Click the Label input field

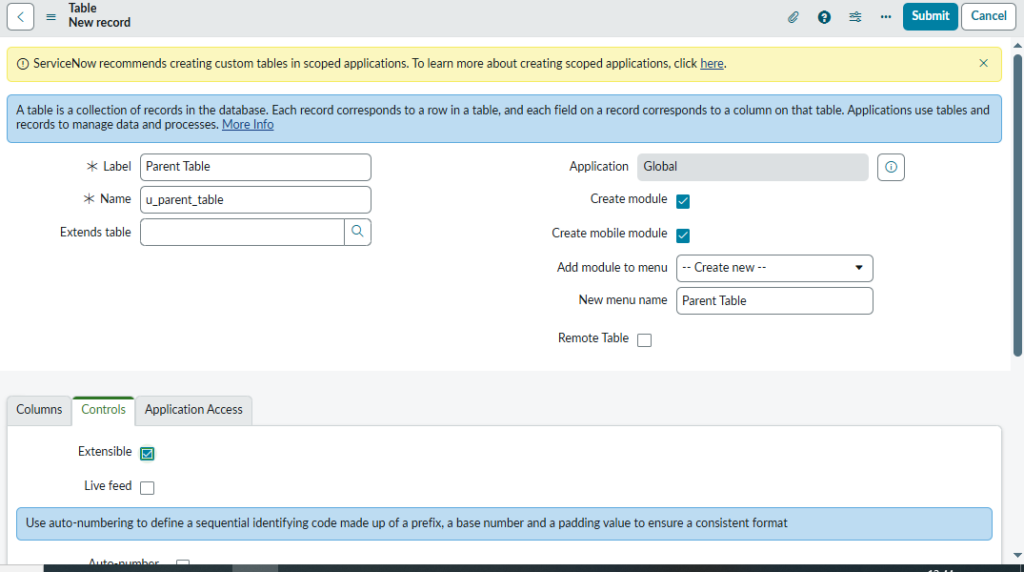tap(255, 167)
